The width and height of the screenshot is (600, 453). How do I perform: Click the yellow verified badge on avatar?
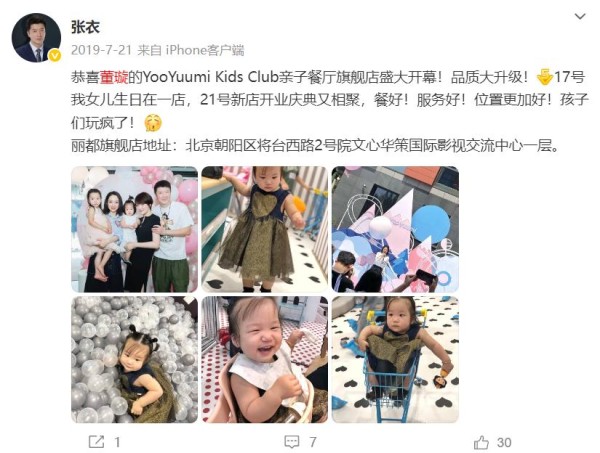click(55, 56)
